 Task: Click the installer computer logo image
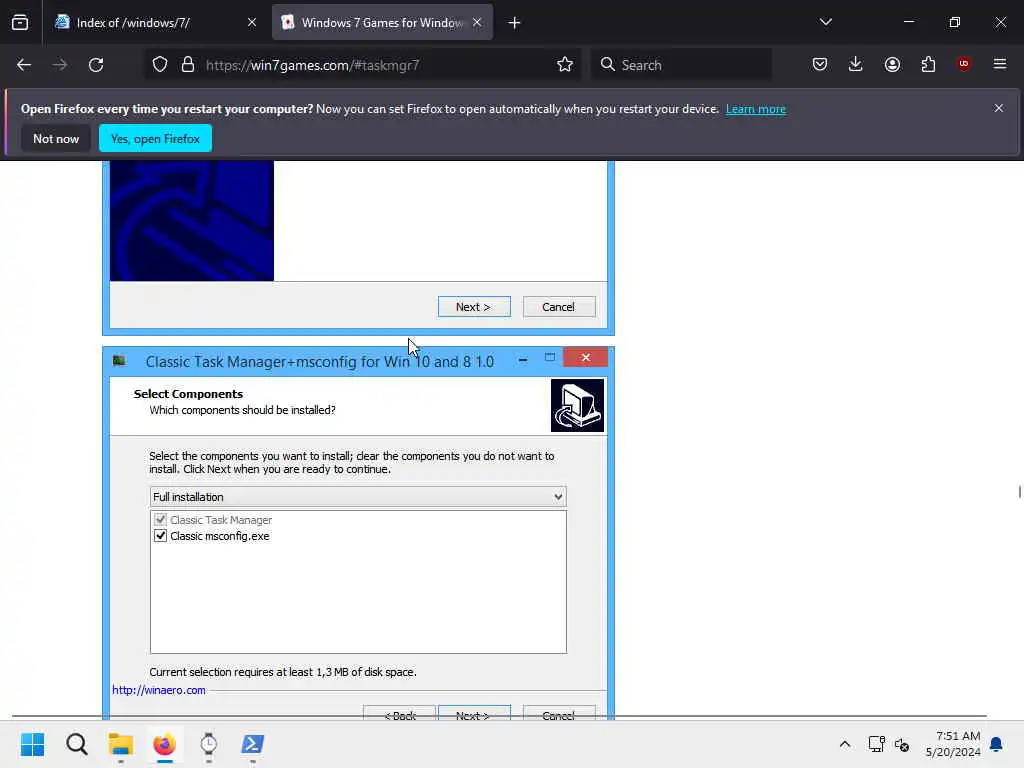point(577,406)
